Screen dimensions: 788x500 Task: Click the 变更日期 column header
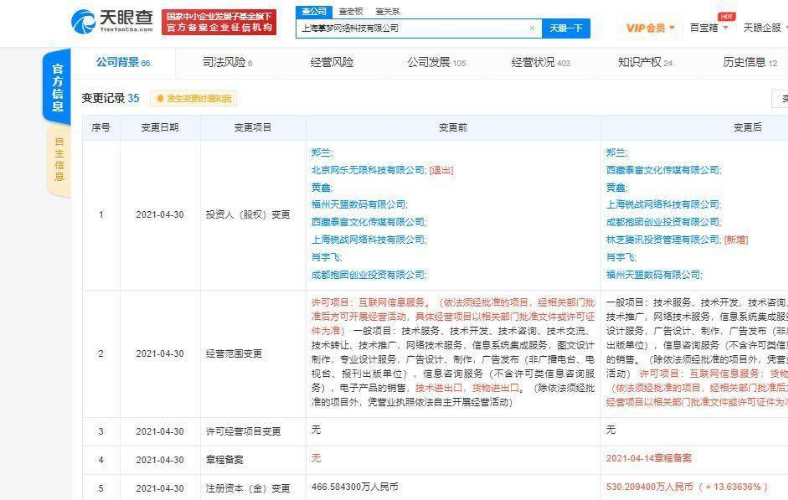[x=160, y=128]
